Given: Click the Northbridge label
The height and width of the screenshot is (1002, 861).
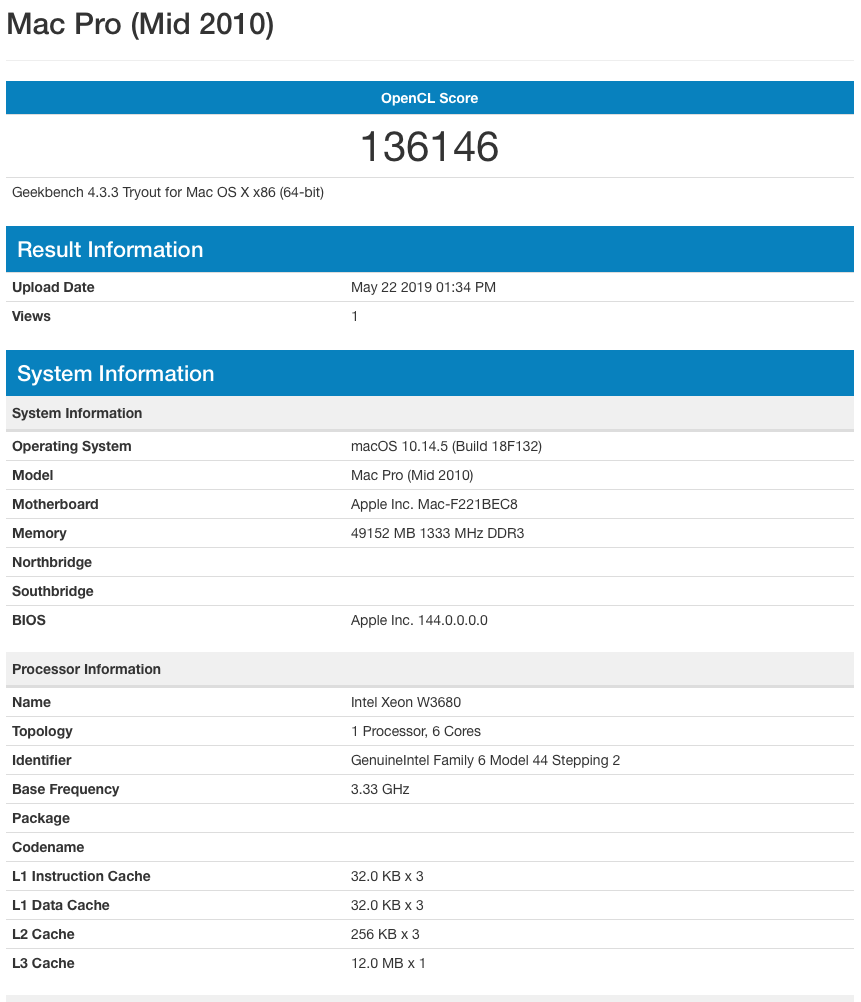Looking at the screenshot, I should coord(52,562).
